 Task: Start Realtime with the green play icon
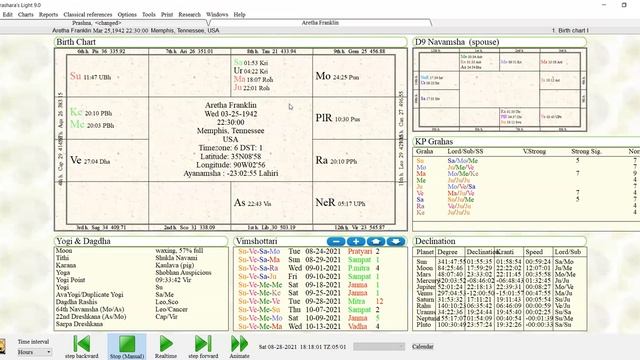(166, 344)
